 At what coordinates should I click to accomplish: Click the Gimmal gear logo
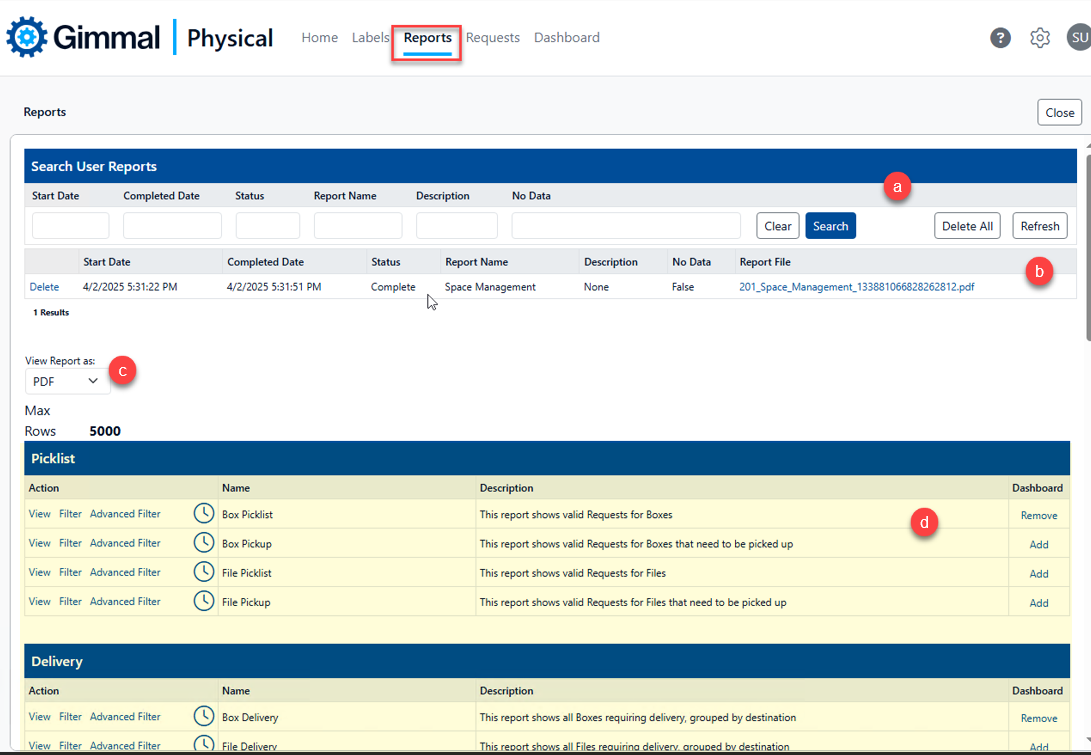[x=27, y=38]
